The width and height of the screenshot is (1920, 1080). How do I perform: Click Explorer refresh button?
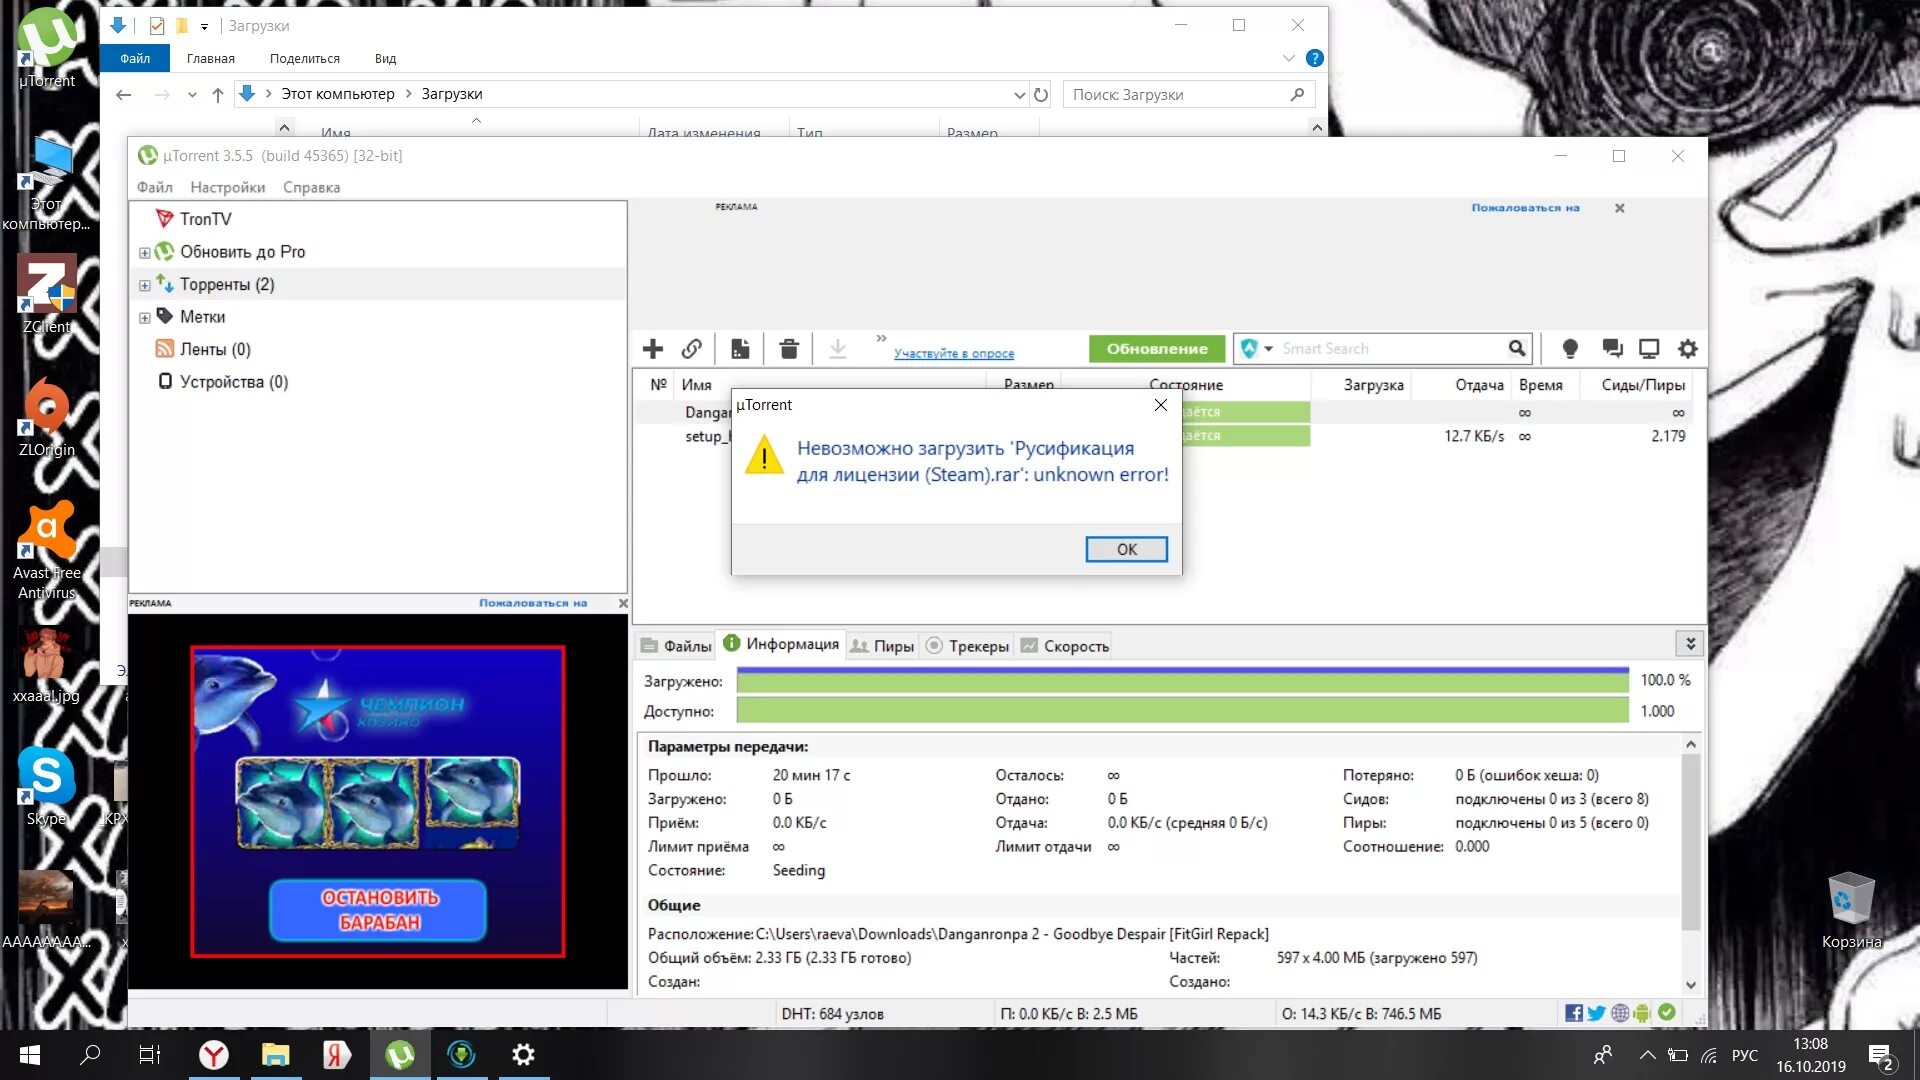1041,94
